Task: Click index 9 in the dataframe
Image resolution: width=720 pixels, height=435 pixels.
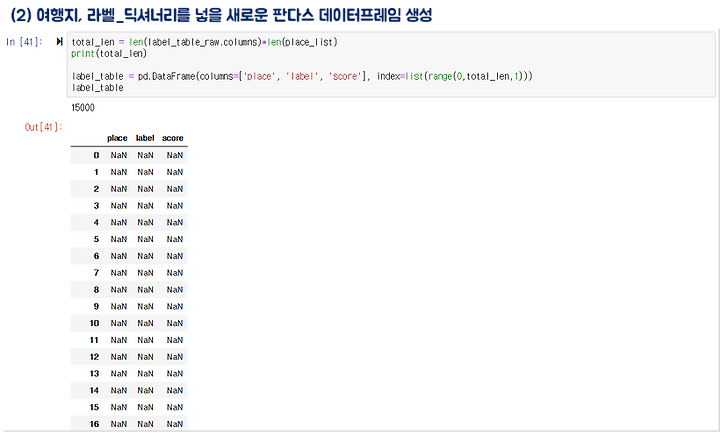Action: tap(96, 306)
